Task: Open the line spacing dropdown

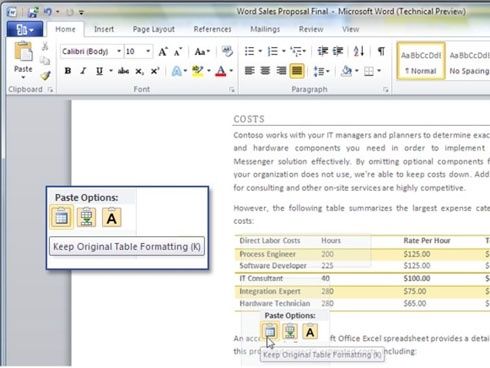Action: [321, 71]
